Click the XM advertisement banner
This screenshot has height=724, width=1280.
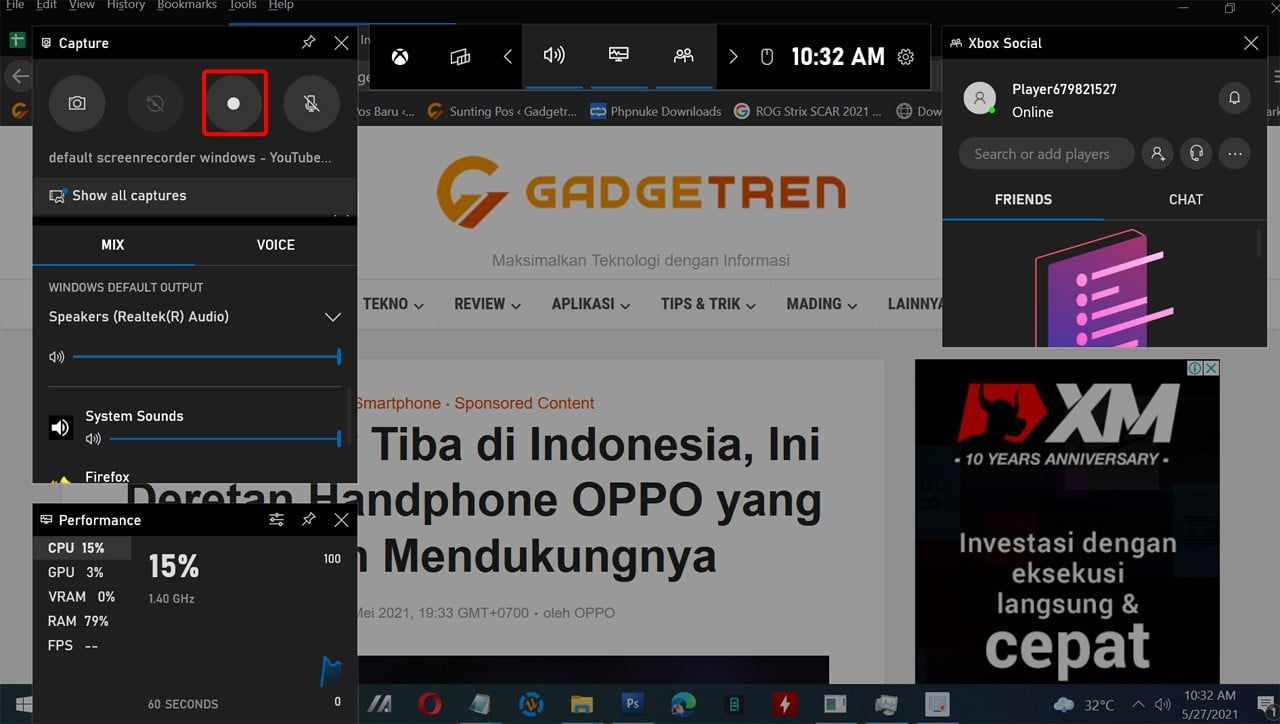pos(1067,522)
